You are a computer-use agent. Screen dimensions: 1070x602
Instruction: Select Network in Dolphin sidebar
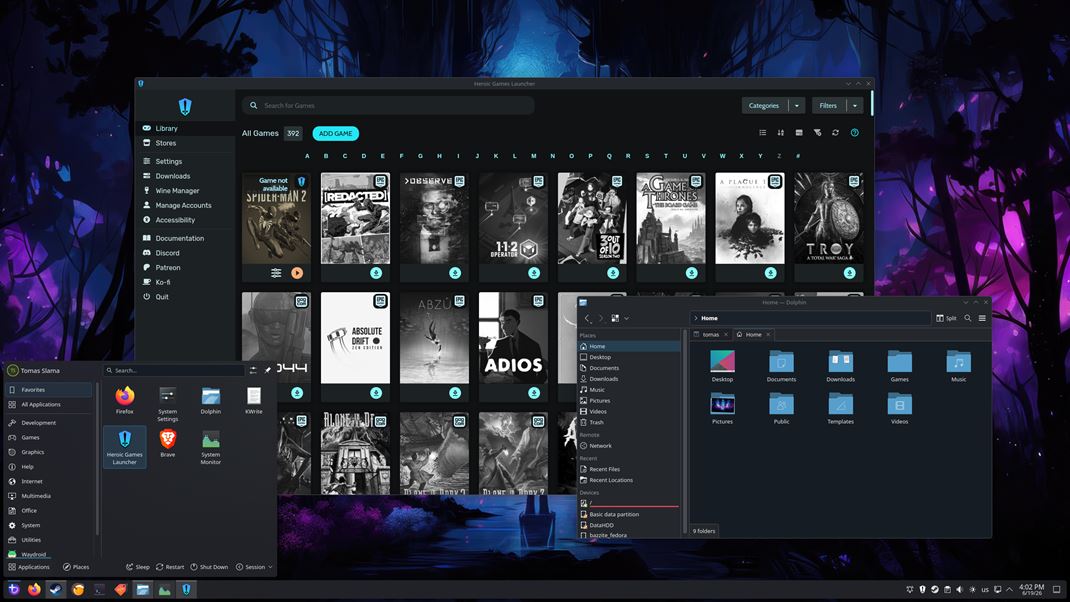point(629,446)
